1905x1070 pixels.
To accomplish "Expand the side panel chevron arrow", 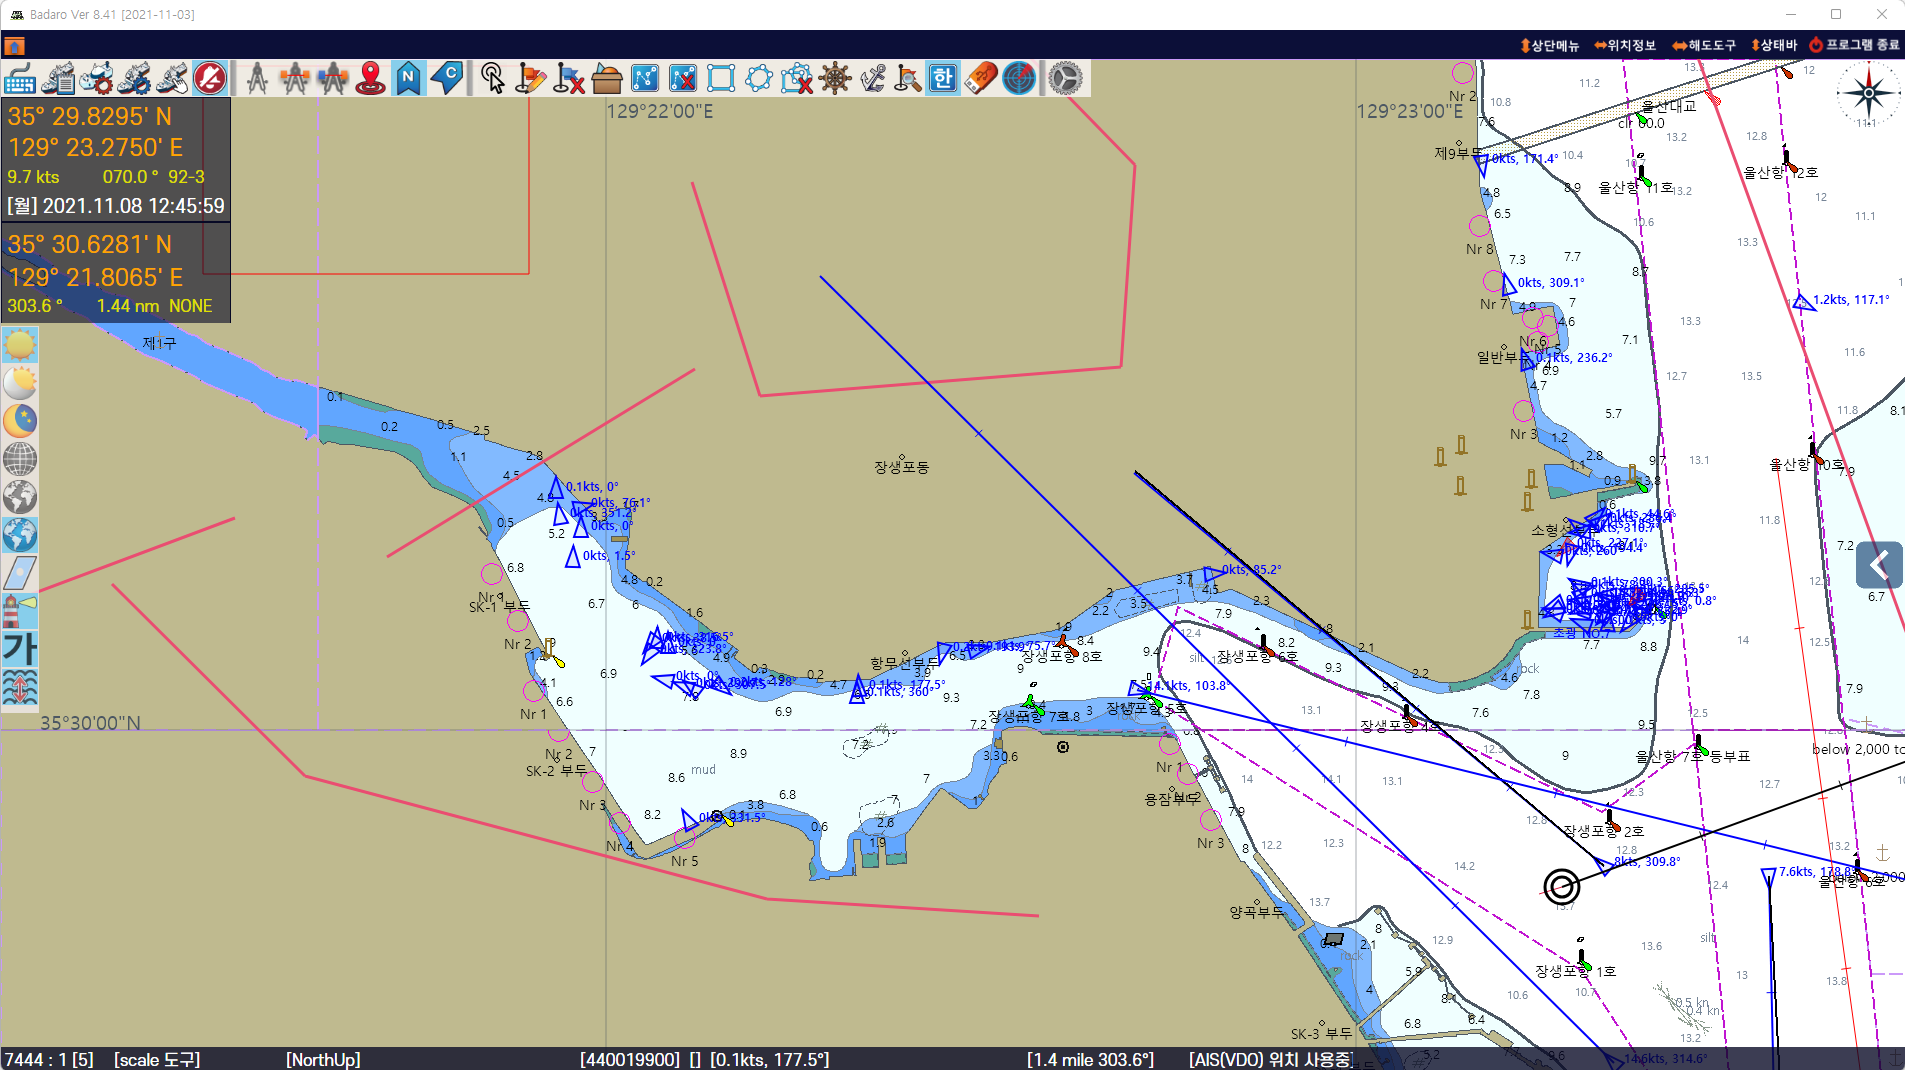I will (1879, 565).
